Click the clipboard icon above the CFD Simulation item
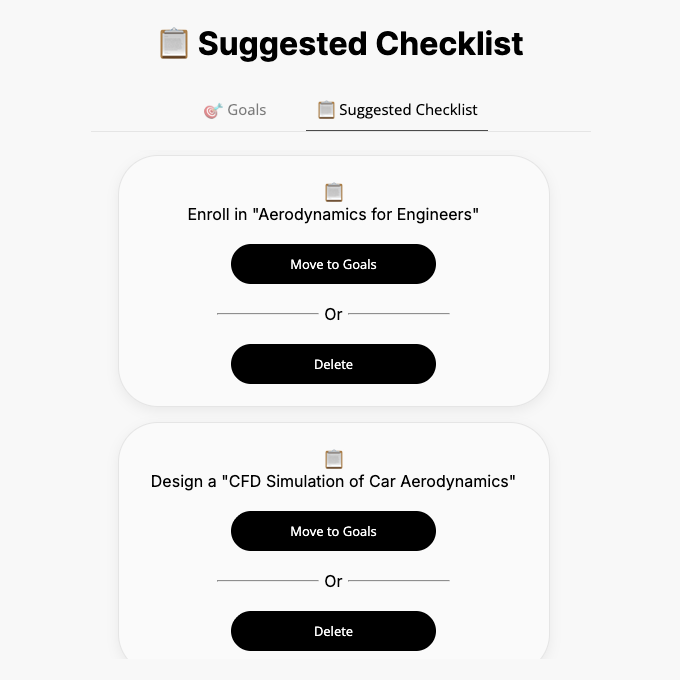 [x=334, y=459]
